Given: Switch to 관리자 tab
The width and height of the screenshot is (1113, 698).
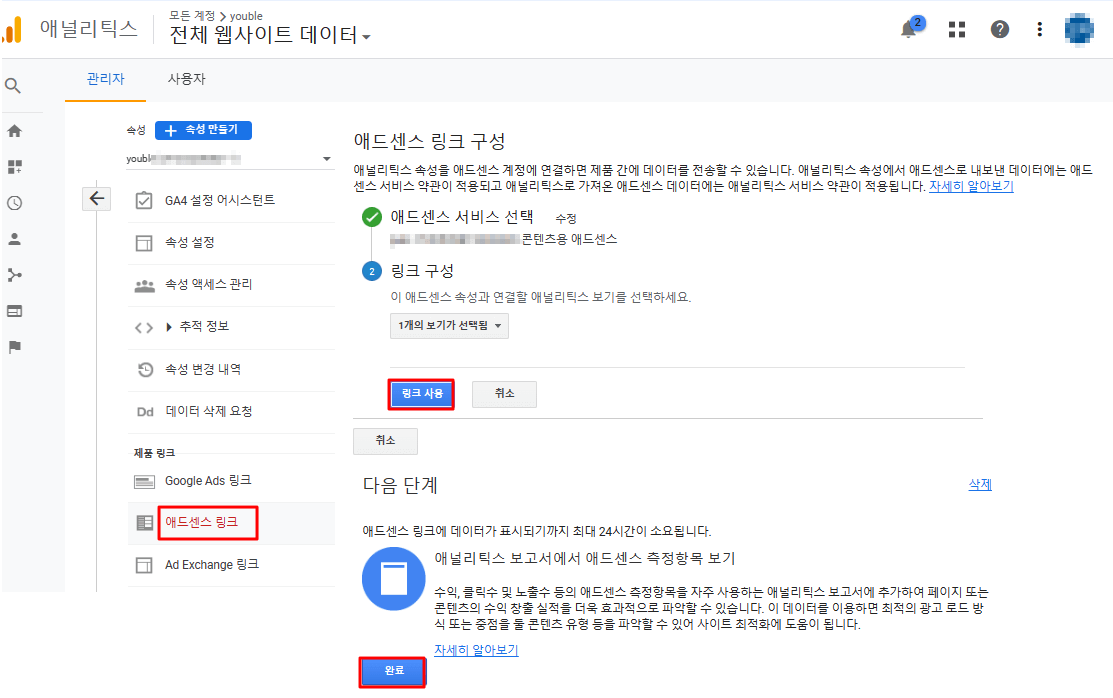Looking at the screenshot, I should [x=105, y=79].
